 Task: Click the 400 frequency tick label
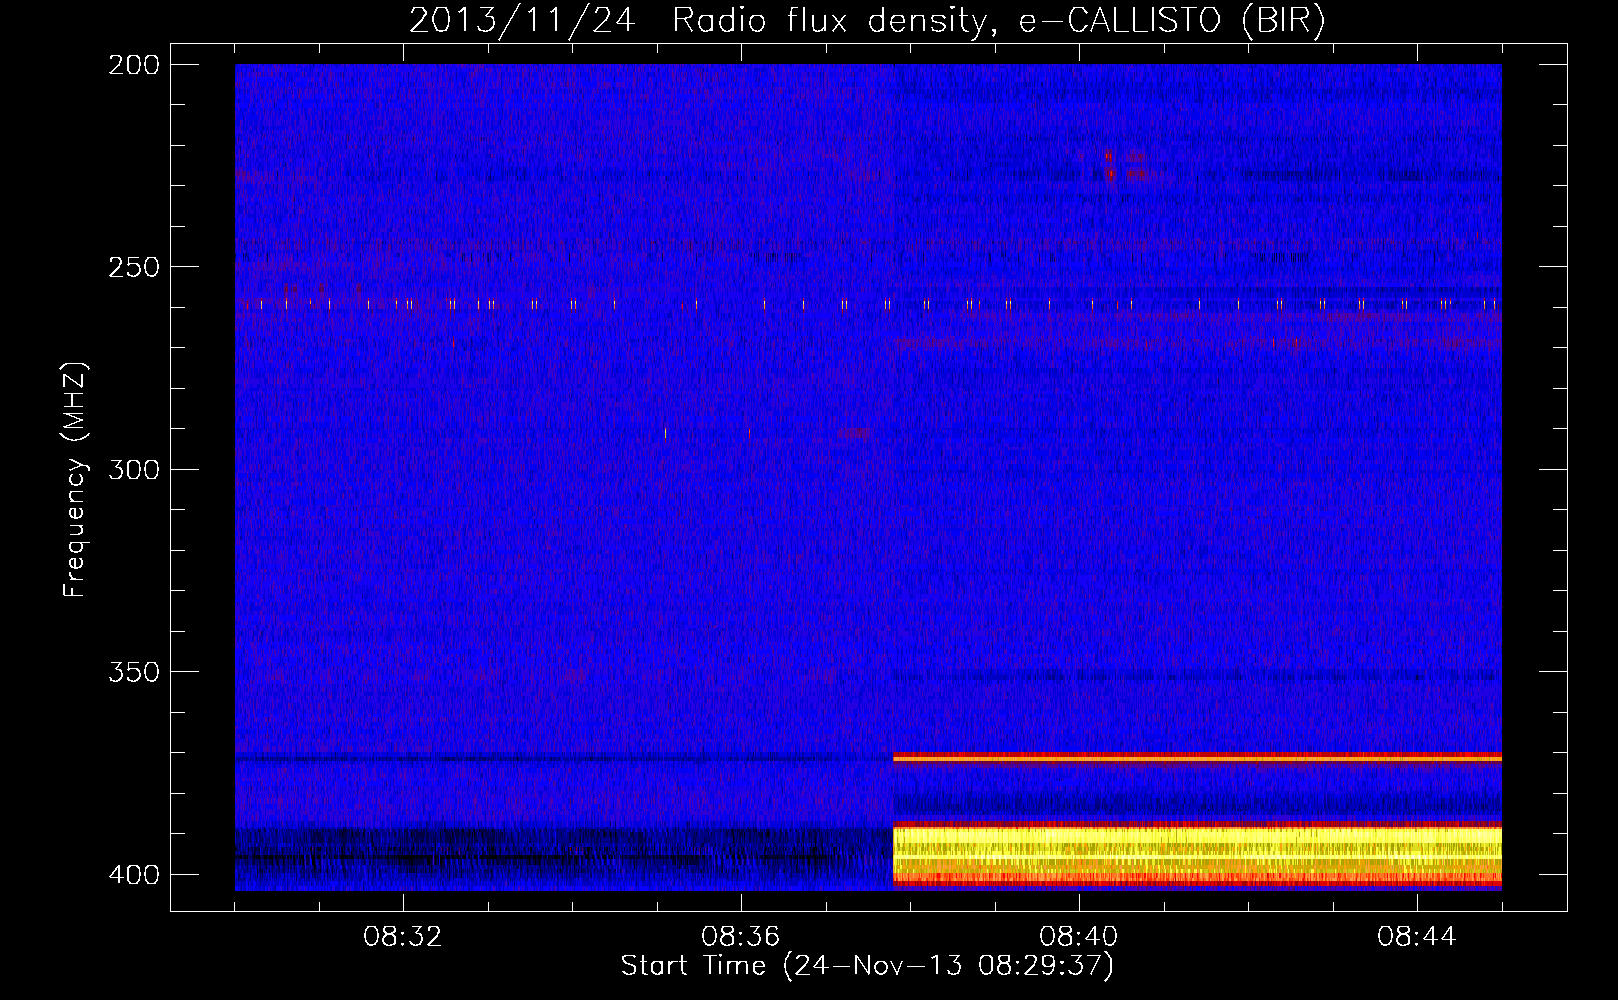(x=133, y=875)
